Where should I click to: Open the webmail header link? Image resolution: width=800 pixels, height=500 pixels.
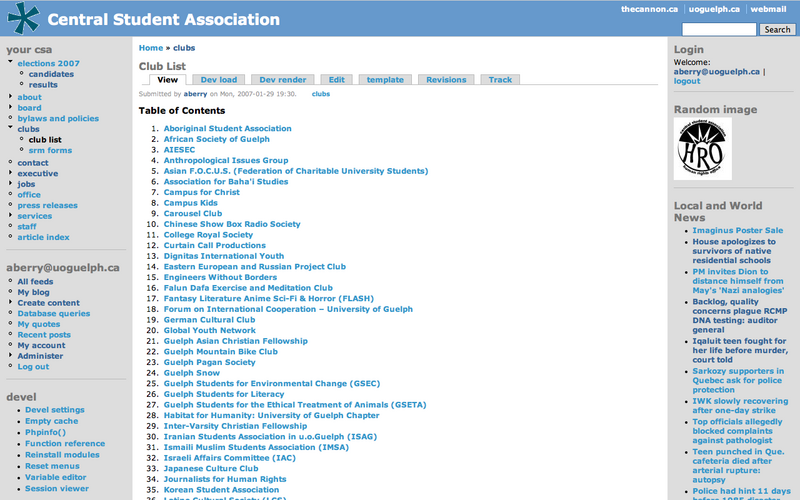(x=768, y=9)
